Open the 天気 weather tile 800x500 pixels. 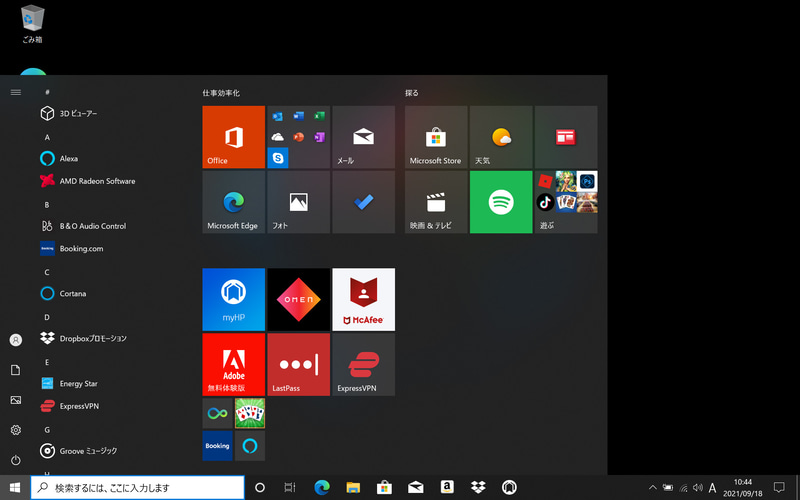click(x=501, y=137)
